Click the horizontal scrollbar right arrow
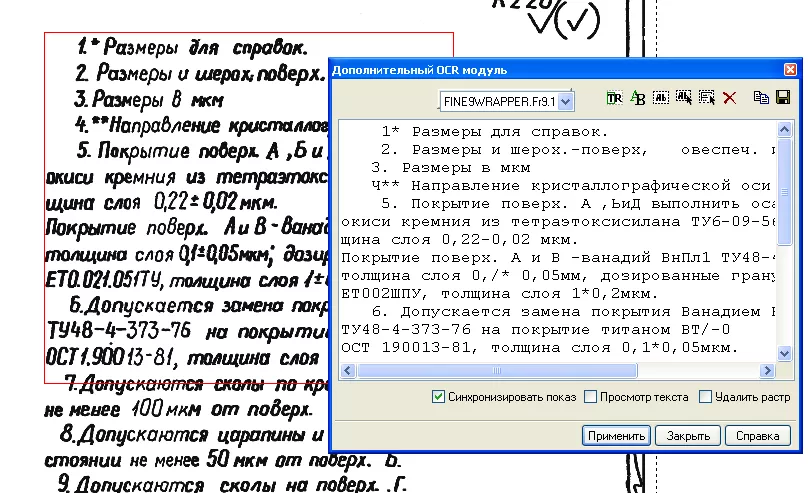The width and height of the screenshot is (810, 493). pos(768,371)
